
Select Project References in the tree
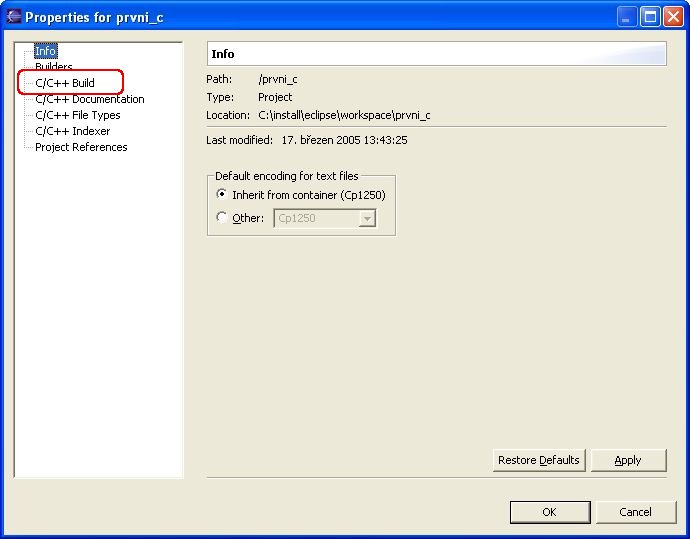81,147
